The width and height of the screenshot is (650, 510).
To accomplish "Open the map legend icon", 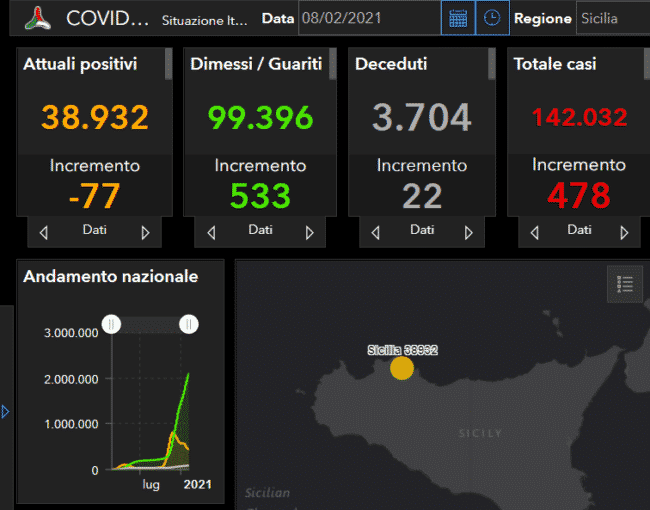I will pyautogui.click(x=625, y=284).
